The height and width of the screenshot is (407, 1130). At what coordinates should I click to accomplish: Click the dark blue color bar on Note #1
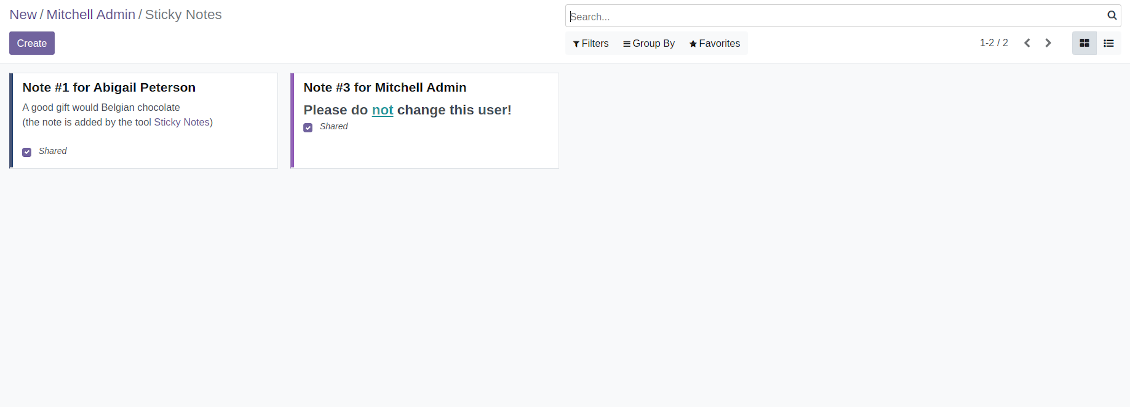11,120
